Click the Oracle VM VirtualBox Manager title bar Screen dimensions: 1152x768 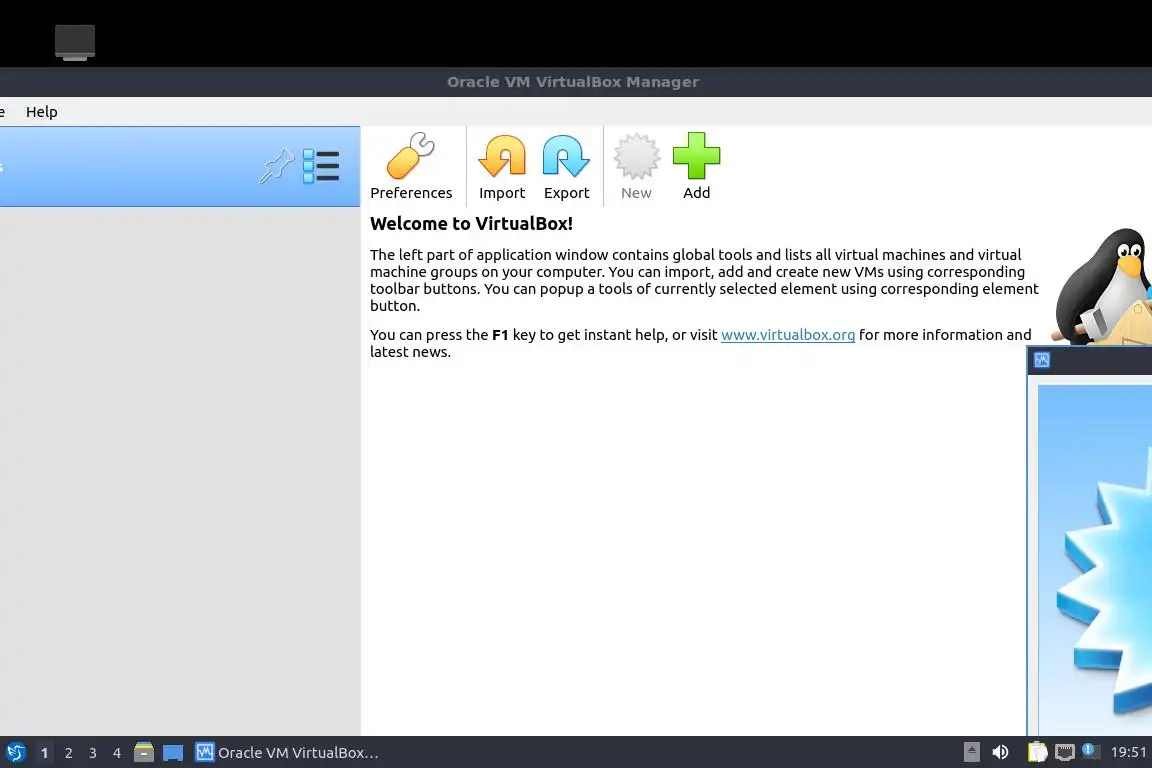pos(573,82)
